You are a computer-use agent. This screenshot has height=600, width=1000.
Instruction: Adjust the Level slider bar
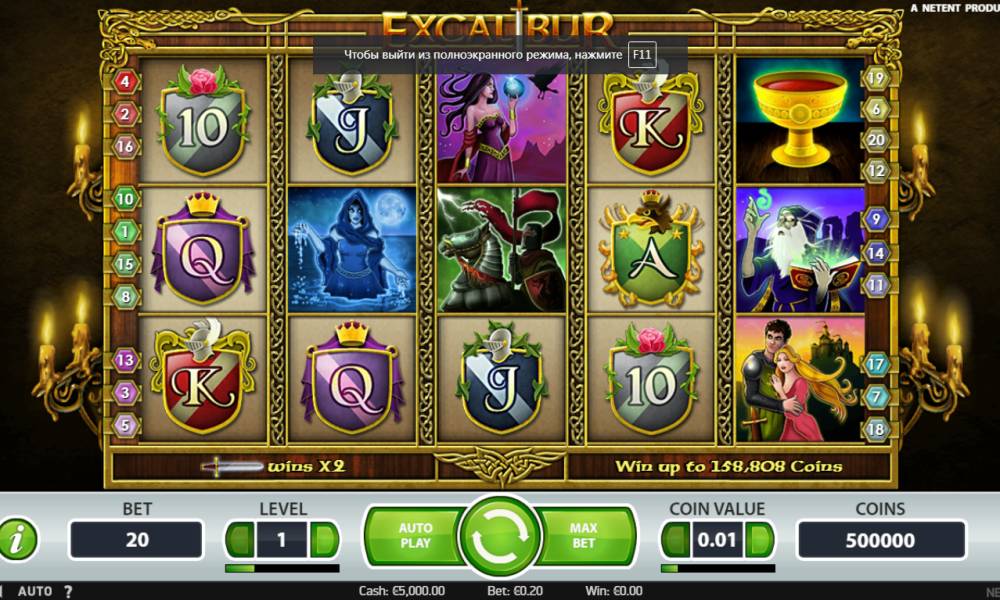[283, 568]
